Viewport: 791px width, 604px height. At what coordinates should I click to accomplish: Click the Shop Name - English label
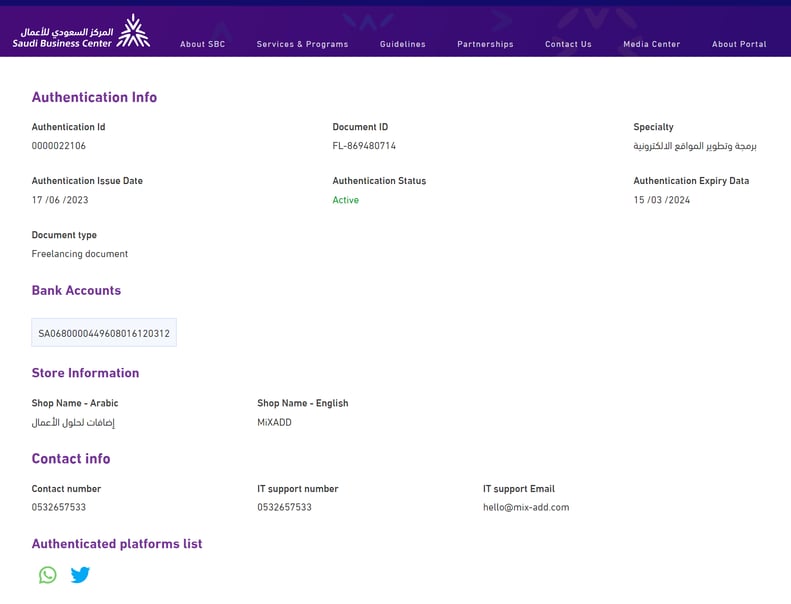coord(303,403)
